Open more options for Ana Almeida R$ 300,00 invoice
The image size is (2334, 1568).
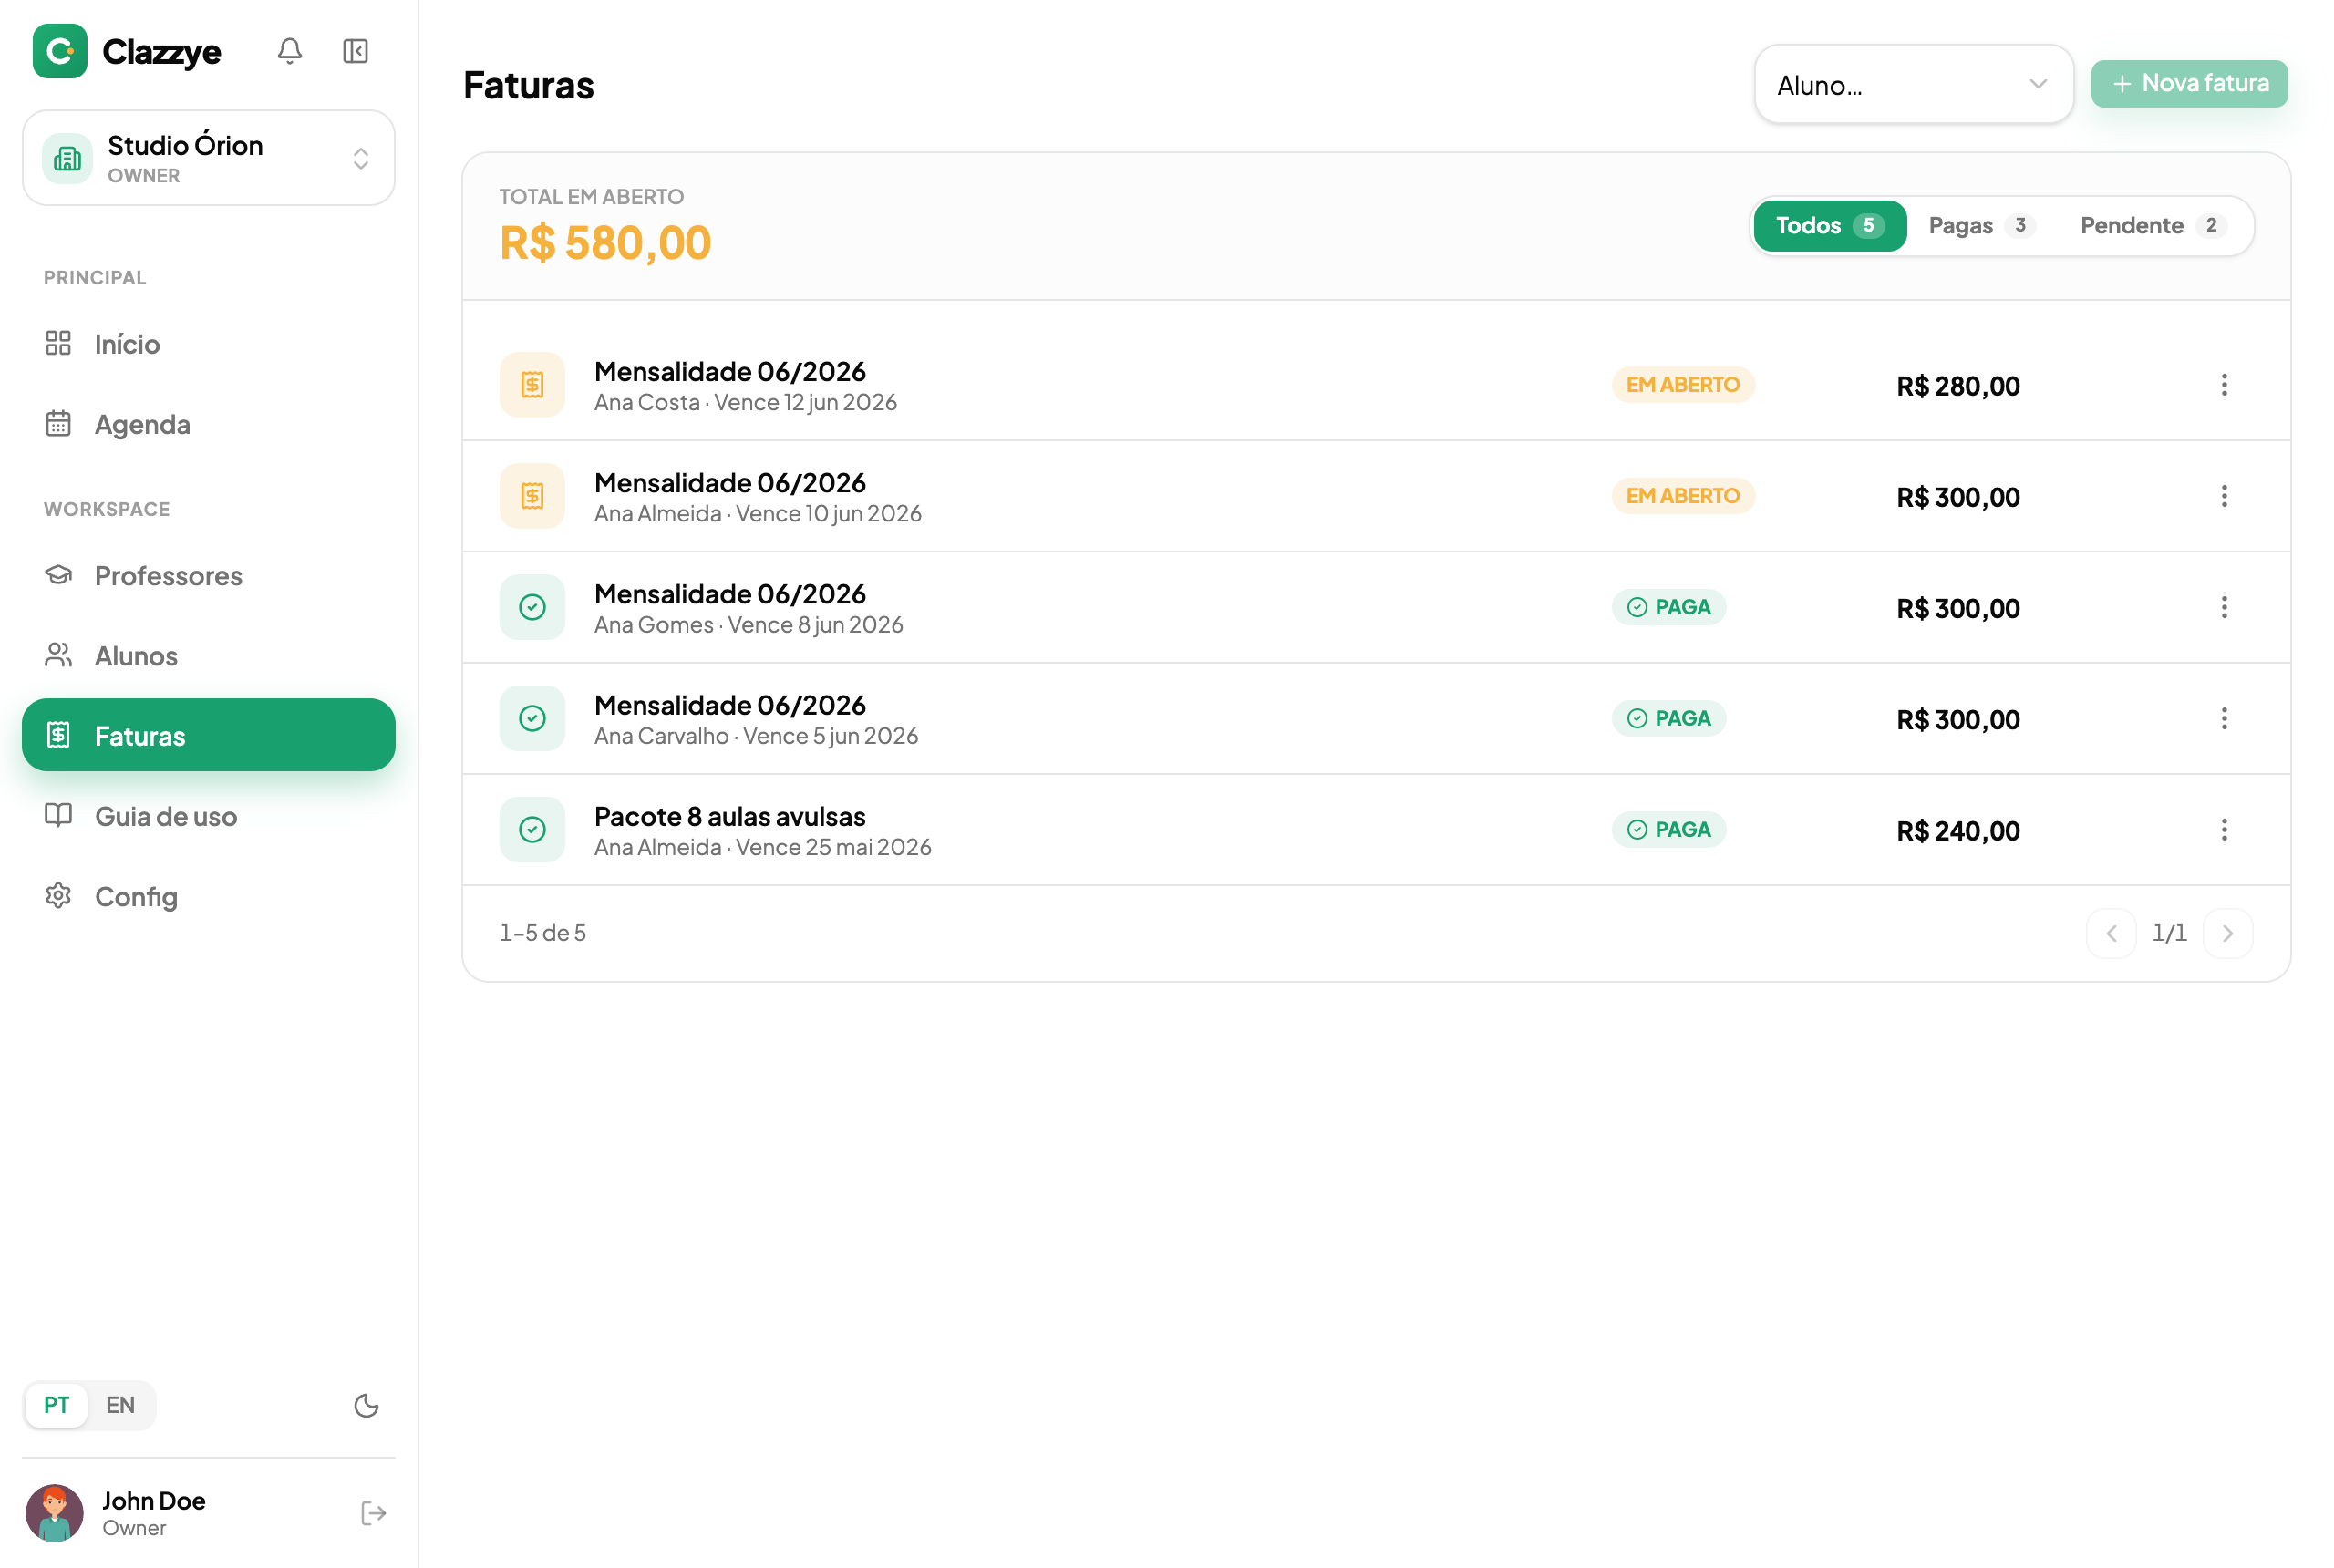pyautogui.click(x=2224, y=496)
